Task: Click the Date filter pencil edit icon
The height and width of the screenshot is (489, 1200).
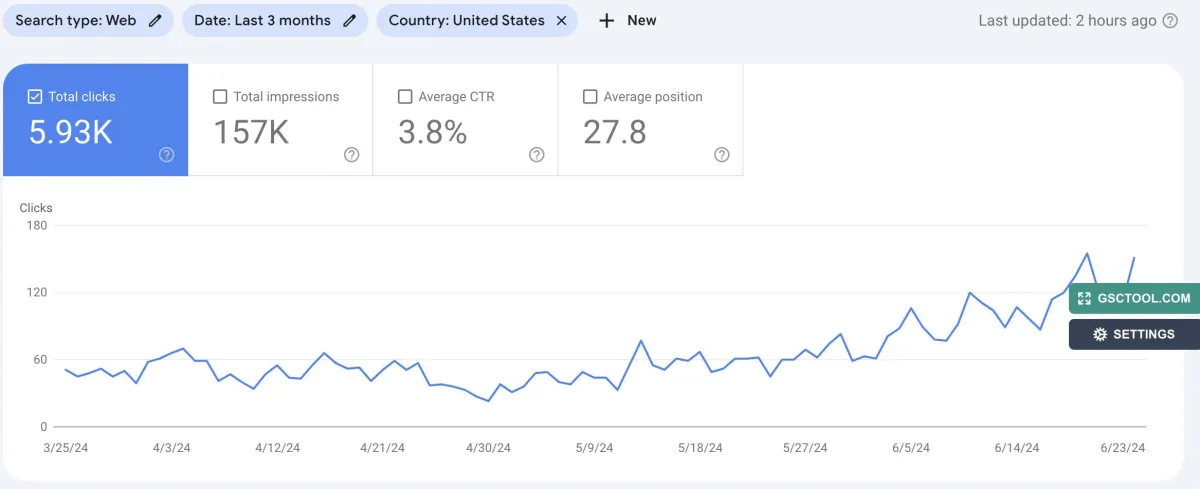Action: 349,21
